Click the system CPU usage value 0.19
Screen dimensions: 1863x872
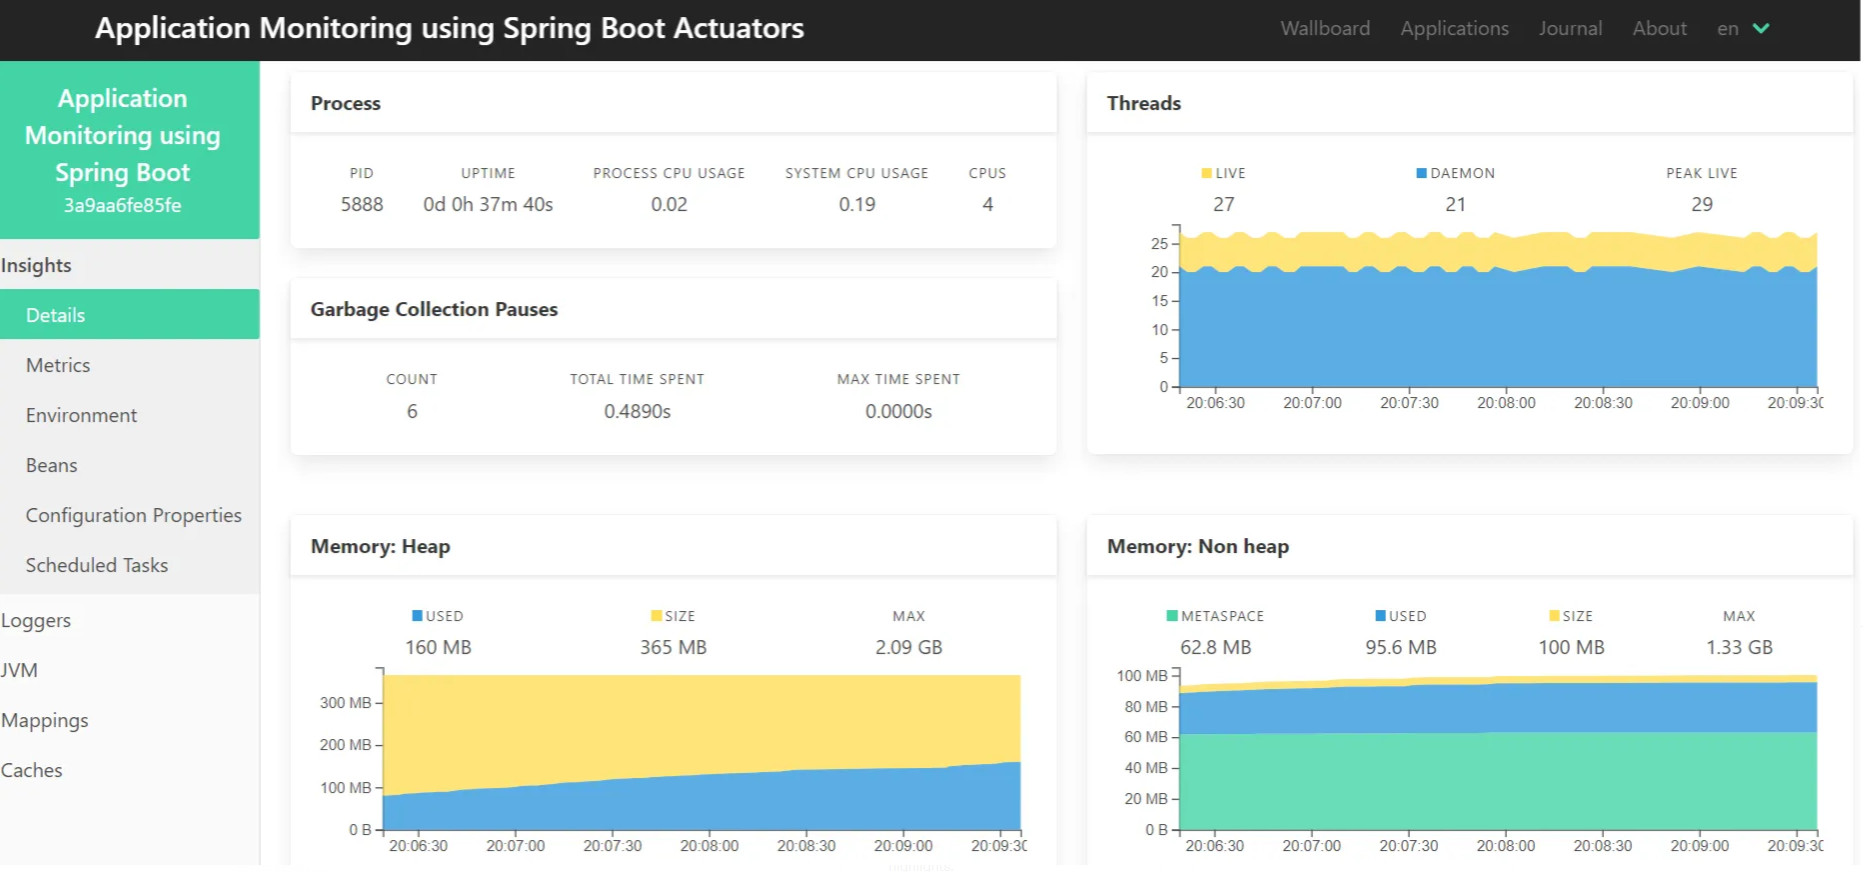[x=857, y=204]
